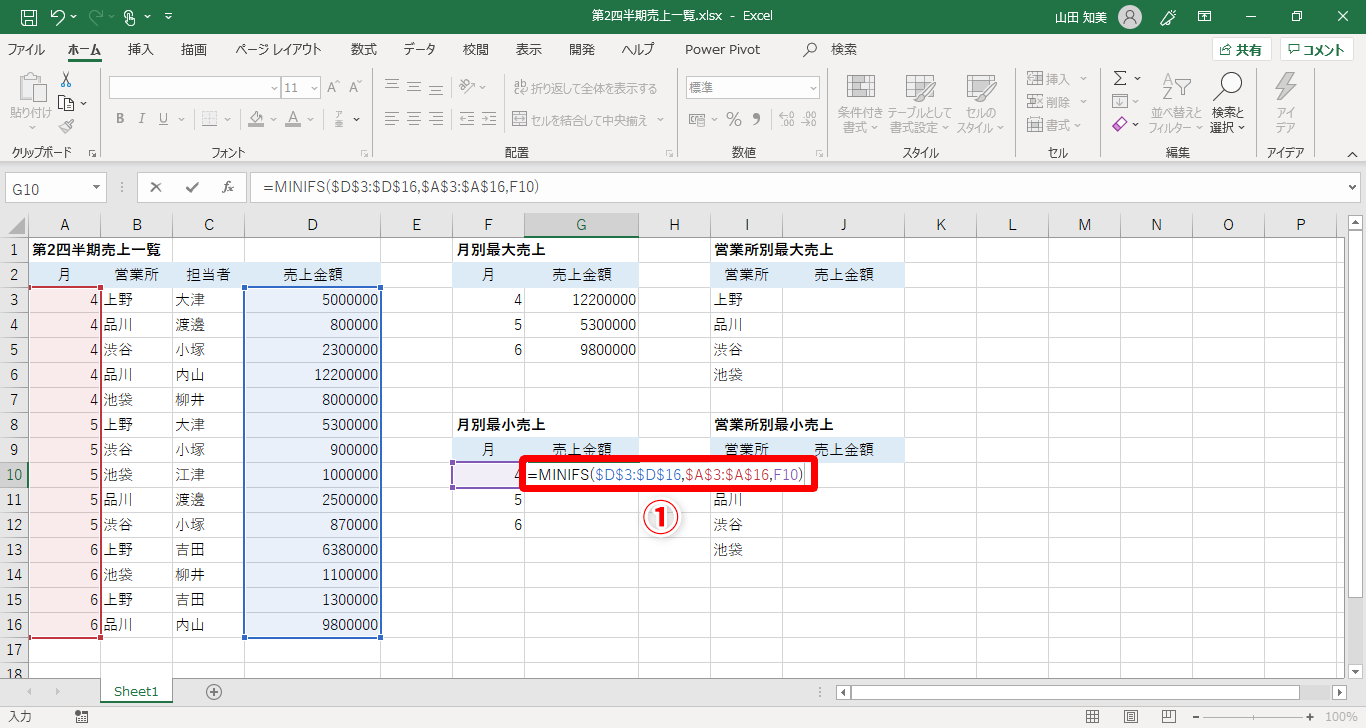Switch to the 挿入 ribbon tab

pos(141,49)
